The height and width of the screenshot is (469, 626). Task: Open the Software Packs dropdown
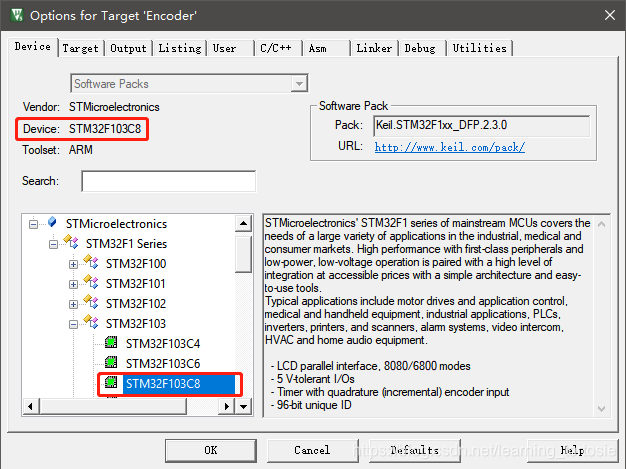coord(299,83)
